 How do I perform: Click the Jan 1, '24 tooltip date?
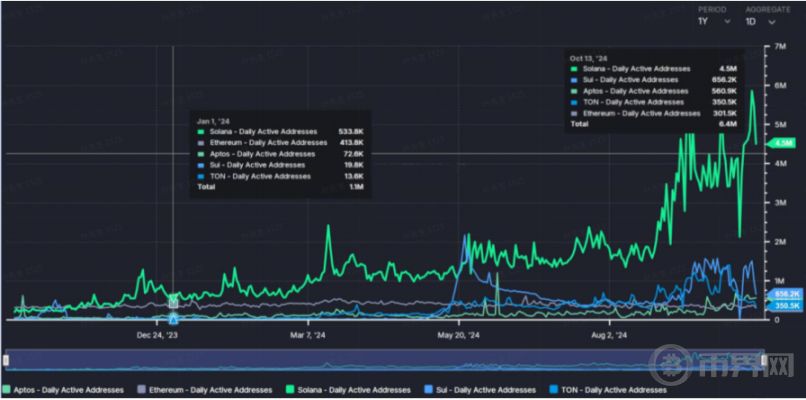(x=211, y=121)
